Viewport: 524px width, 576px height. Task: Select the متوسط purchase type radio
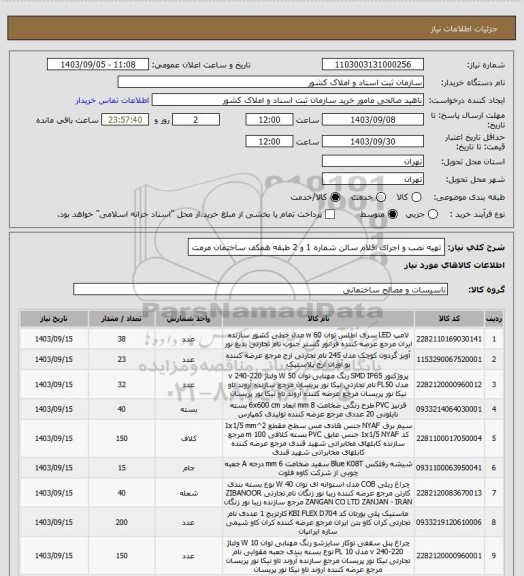click(x=393, y=214)
